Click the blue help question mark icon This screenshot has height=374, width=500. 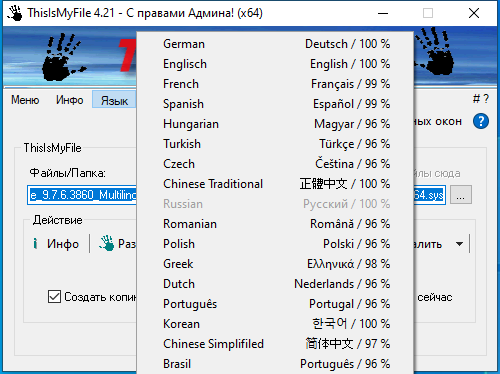[x=481, y=121]
